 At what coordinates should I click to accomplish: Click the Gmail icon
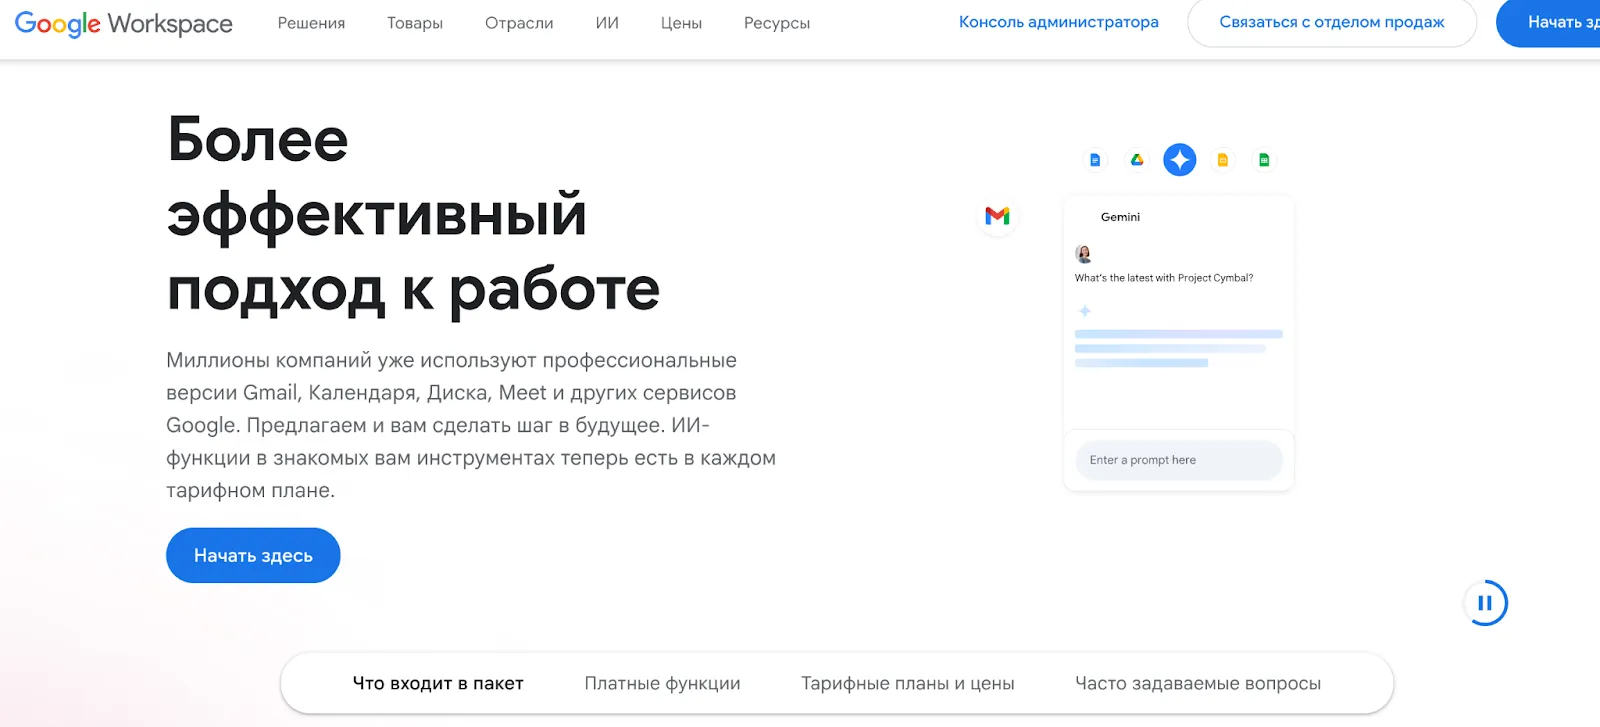pyautogui.click(x=997, y=216)
